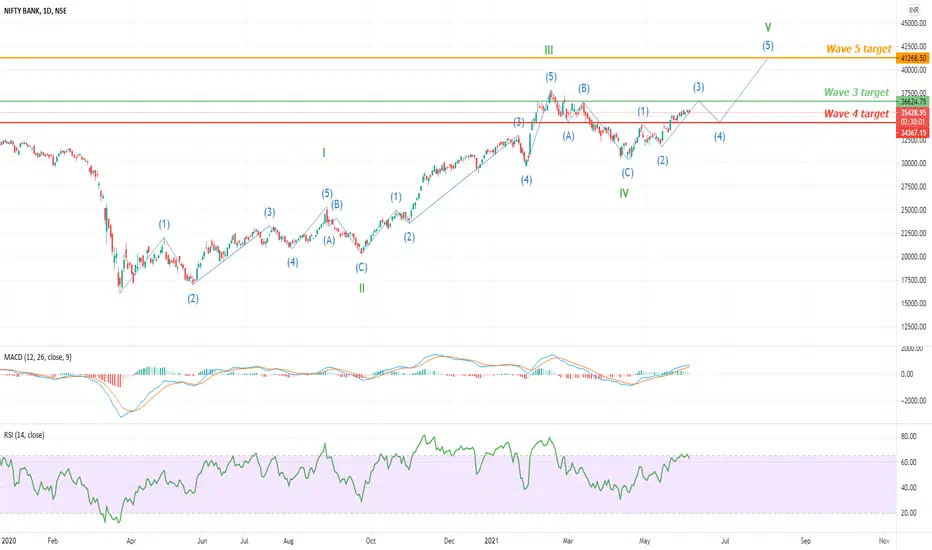Screen dimensions: 932x550
Task: Click the 42500.00 price axis value
Action: pos(914,46)
